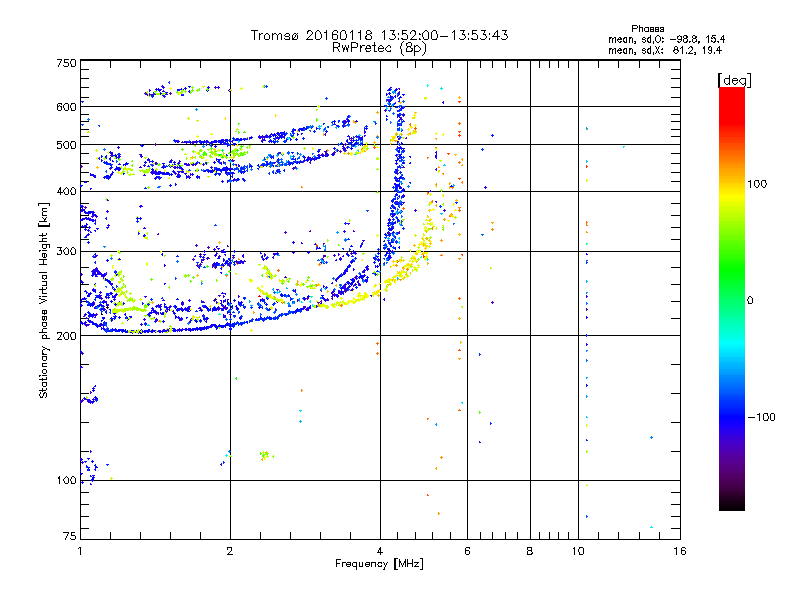Click the colorbar tick label "100"
The height and width of the screenshot is (600, 800).
(757, 184)
